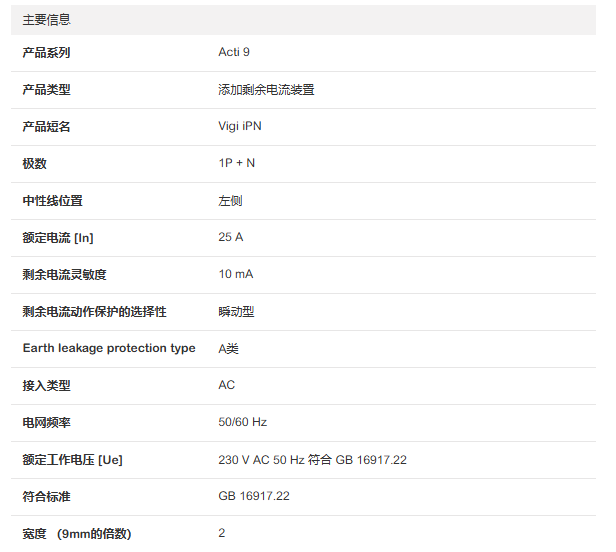Click the value Vigi iPN

[240, 126]
